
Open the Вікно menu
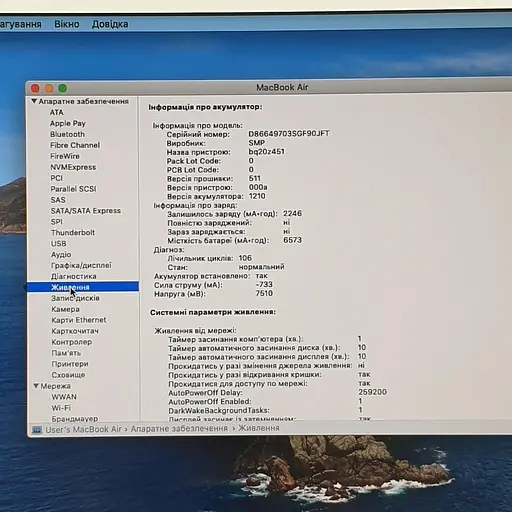click(x=67, y=24)
